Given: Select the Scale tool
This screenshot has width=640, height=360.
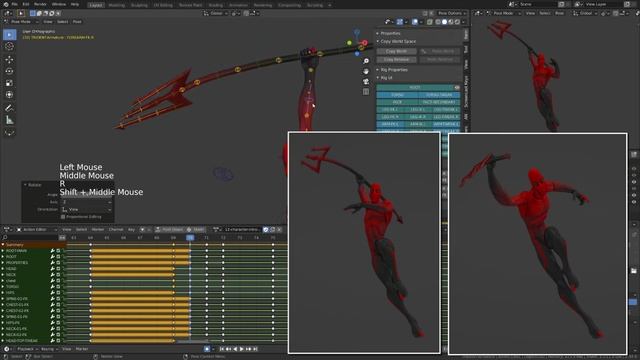Looking at the screenshot, I should pyautogui.click(x=9, y=83).
